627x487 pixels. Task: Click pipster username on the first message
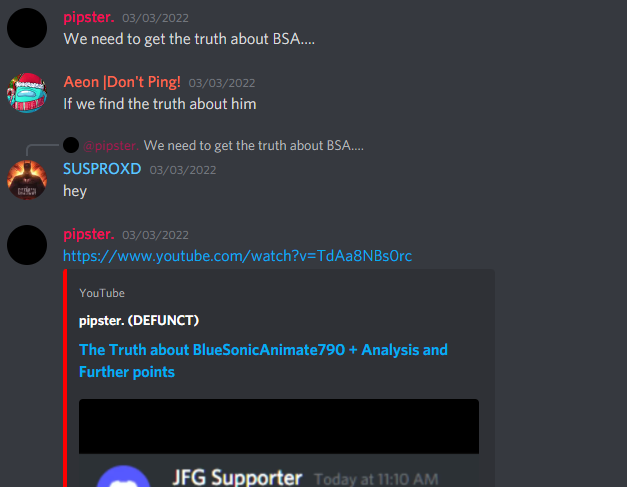pyautogui.click(x=89, y=17)
